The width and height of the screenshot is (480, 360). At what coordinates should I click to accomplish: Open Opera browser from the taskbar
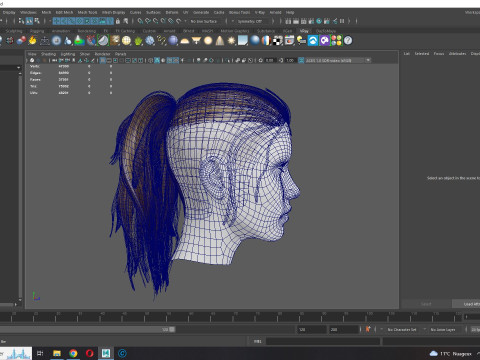tap(89, 353)
